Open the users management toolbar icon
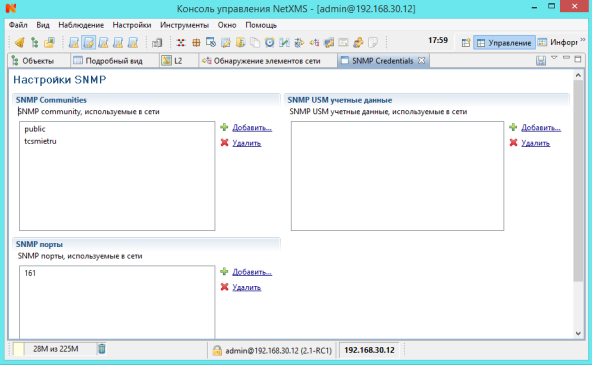 click(x=358, y=42)
